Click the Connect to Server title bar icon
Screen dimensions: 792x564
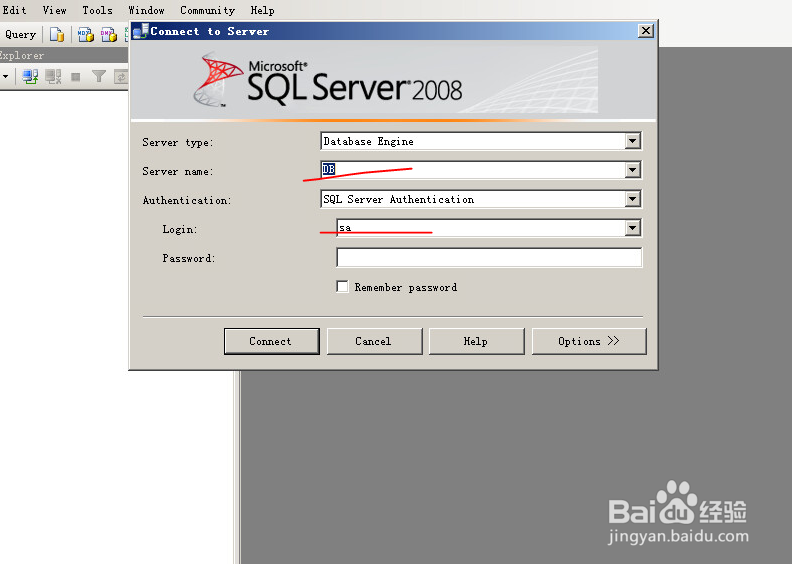click(140, 31)
